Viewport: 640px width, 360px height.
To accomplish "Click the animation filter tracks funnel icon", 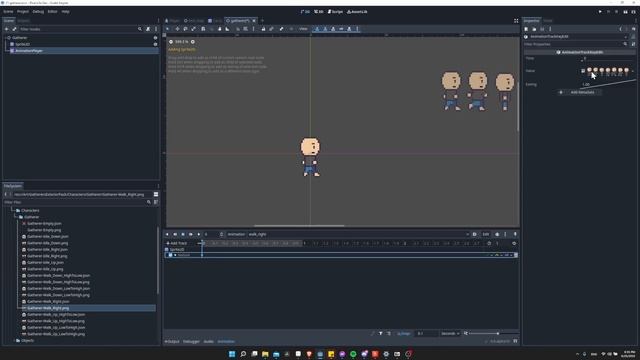I will 380,333.
